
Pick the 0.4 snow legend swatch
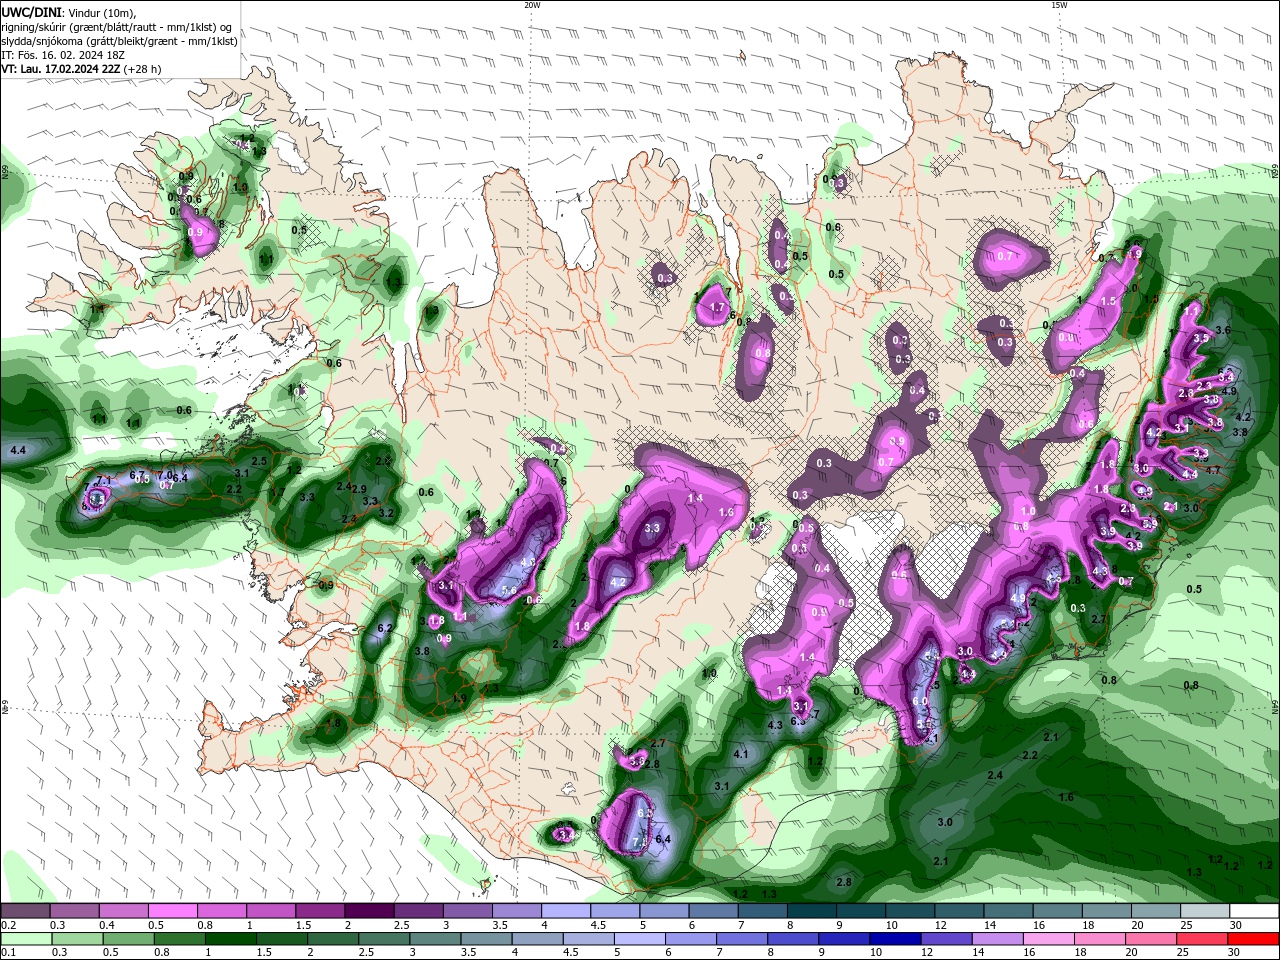(123, 911)
